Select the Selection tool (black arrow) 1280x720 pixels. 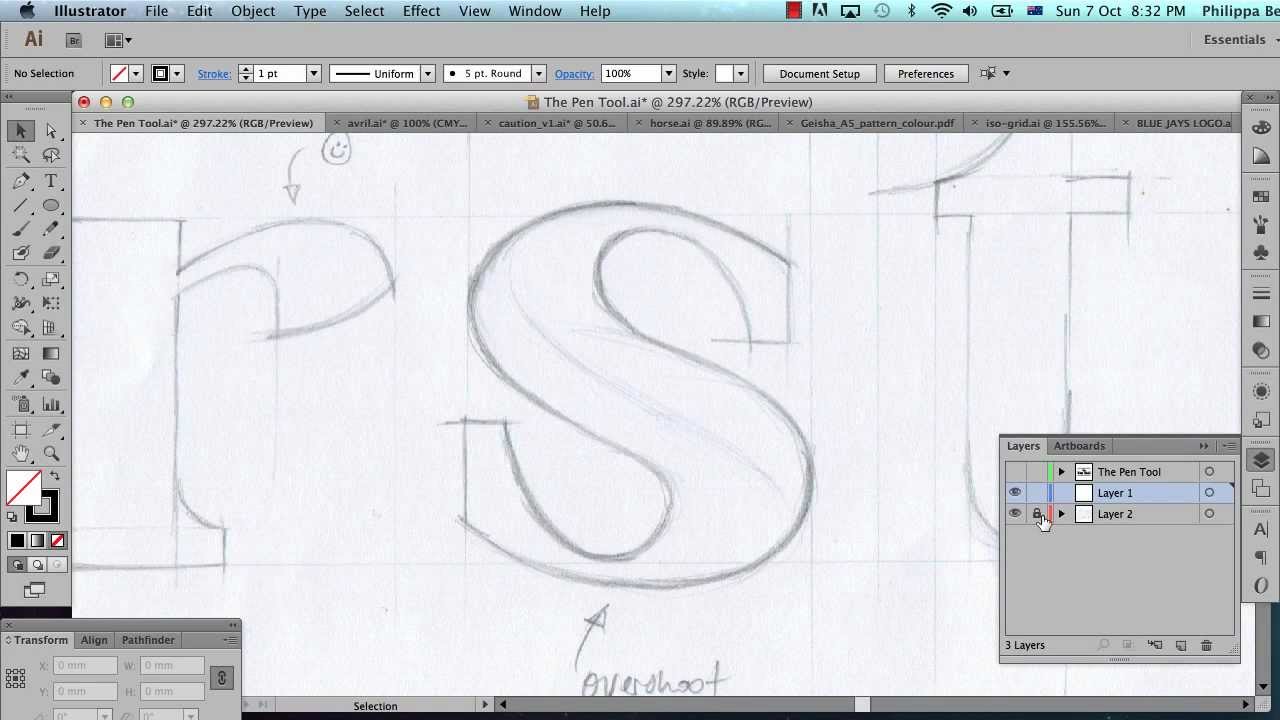click(x=21, y=131)
